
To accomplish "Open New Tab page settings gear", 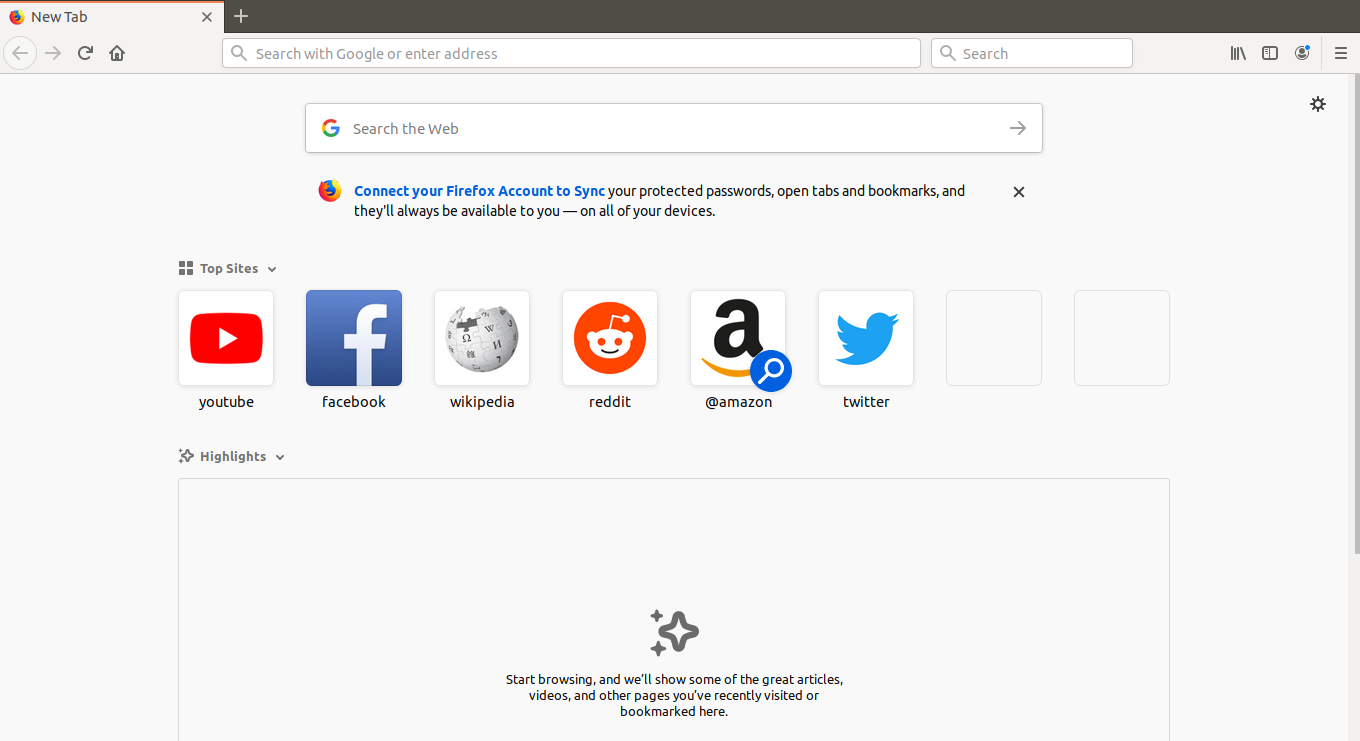I will point(1317,104).
